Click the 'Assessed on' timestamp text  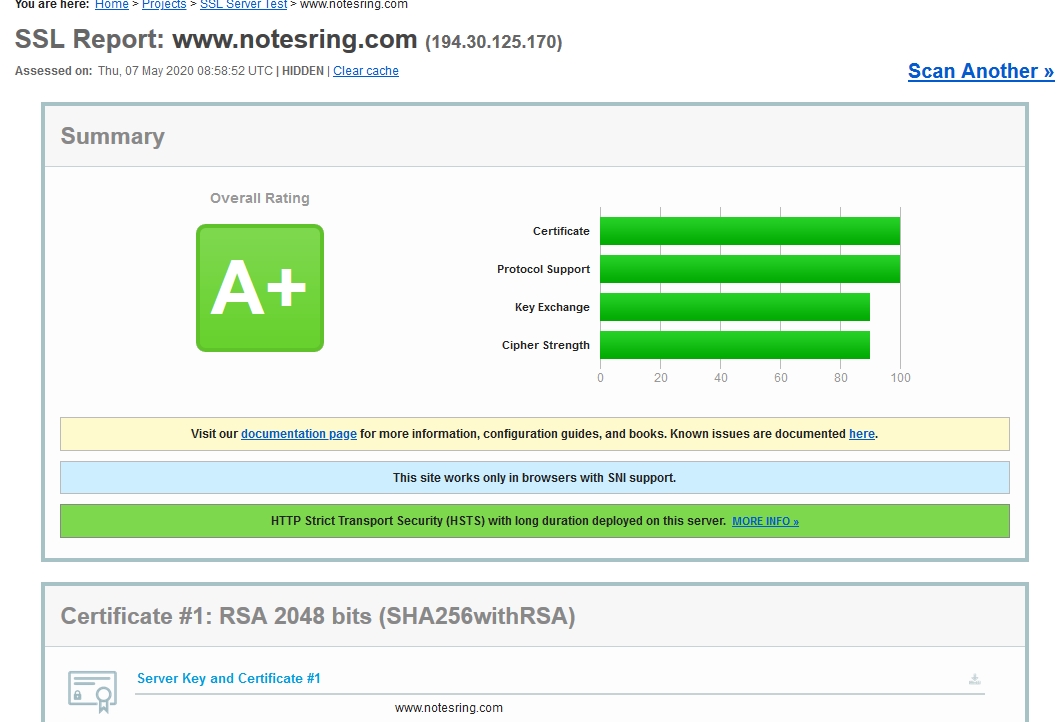(185, 71)
